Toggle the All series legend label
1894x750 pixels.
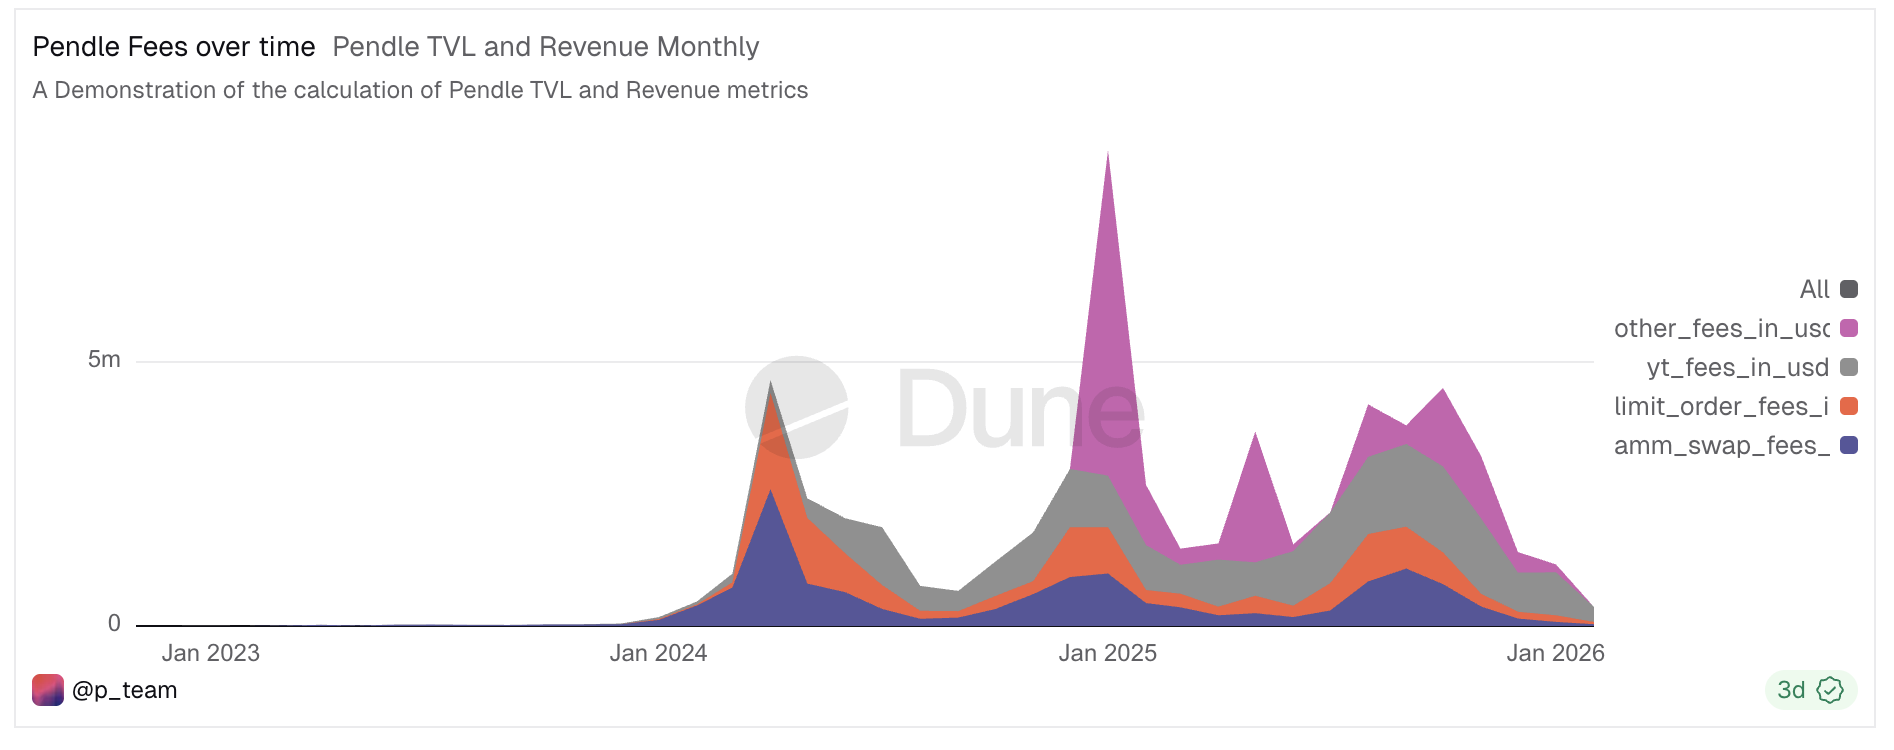pos(1814,289)
